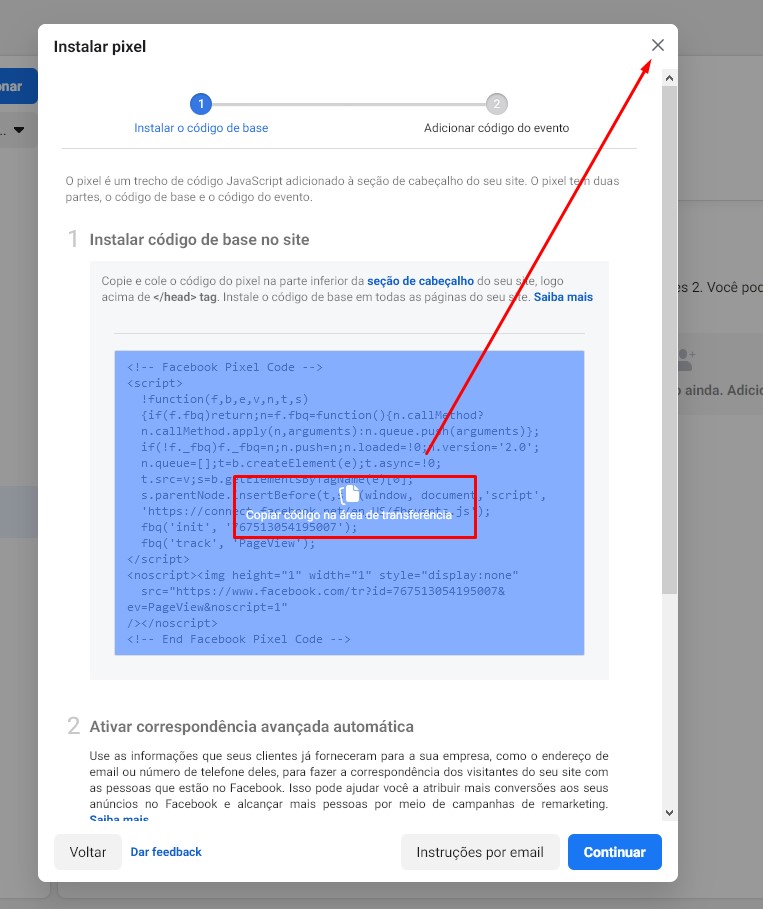
Task: Switch to "Adicionar código do evento" step
Action: point(496,128)
